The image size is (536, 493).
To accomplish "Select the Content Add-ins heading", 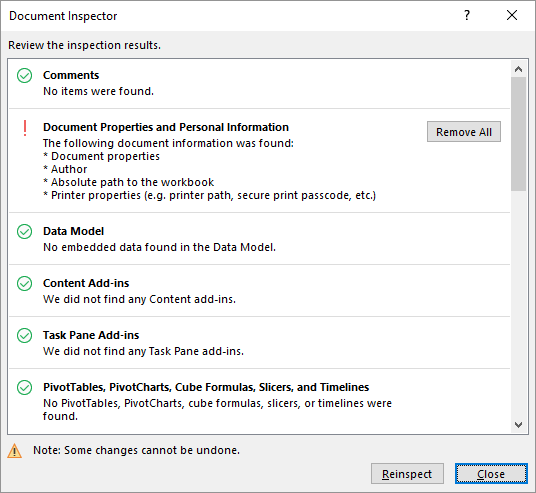I will (86, 283).
